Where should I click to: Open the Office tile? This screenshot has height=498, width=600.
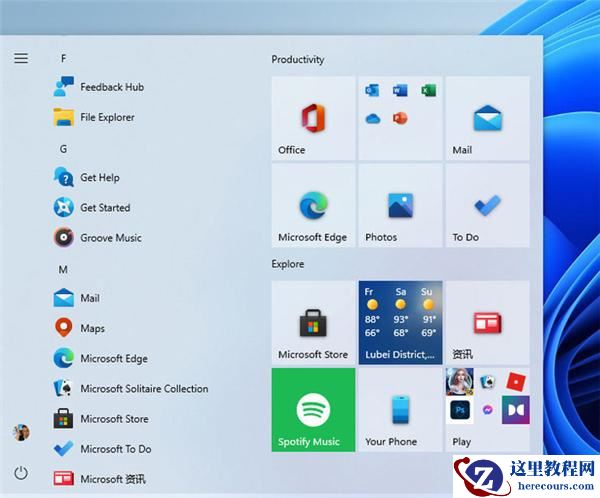click(313, 118)
